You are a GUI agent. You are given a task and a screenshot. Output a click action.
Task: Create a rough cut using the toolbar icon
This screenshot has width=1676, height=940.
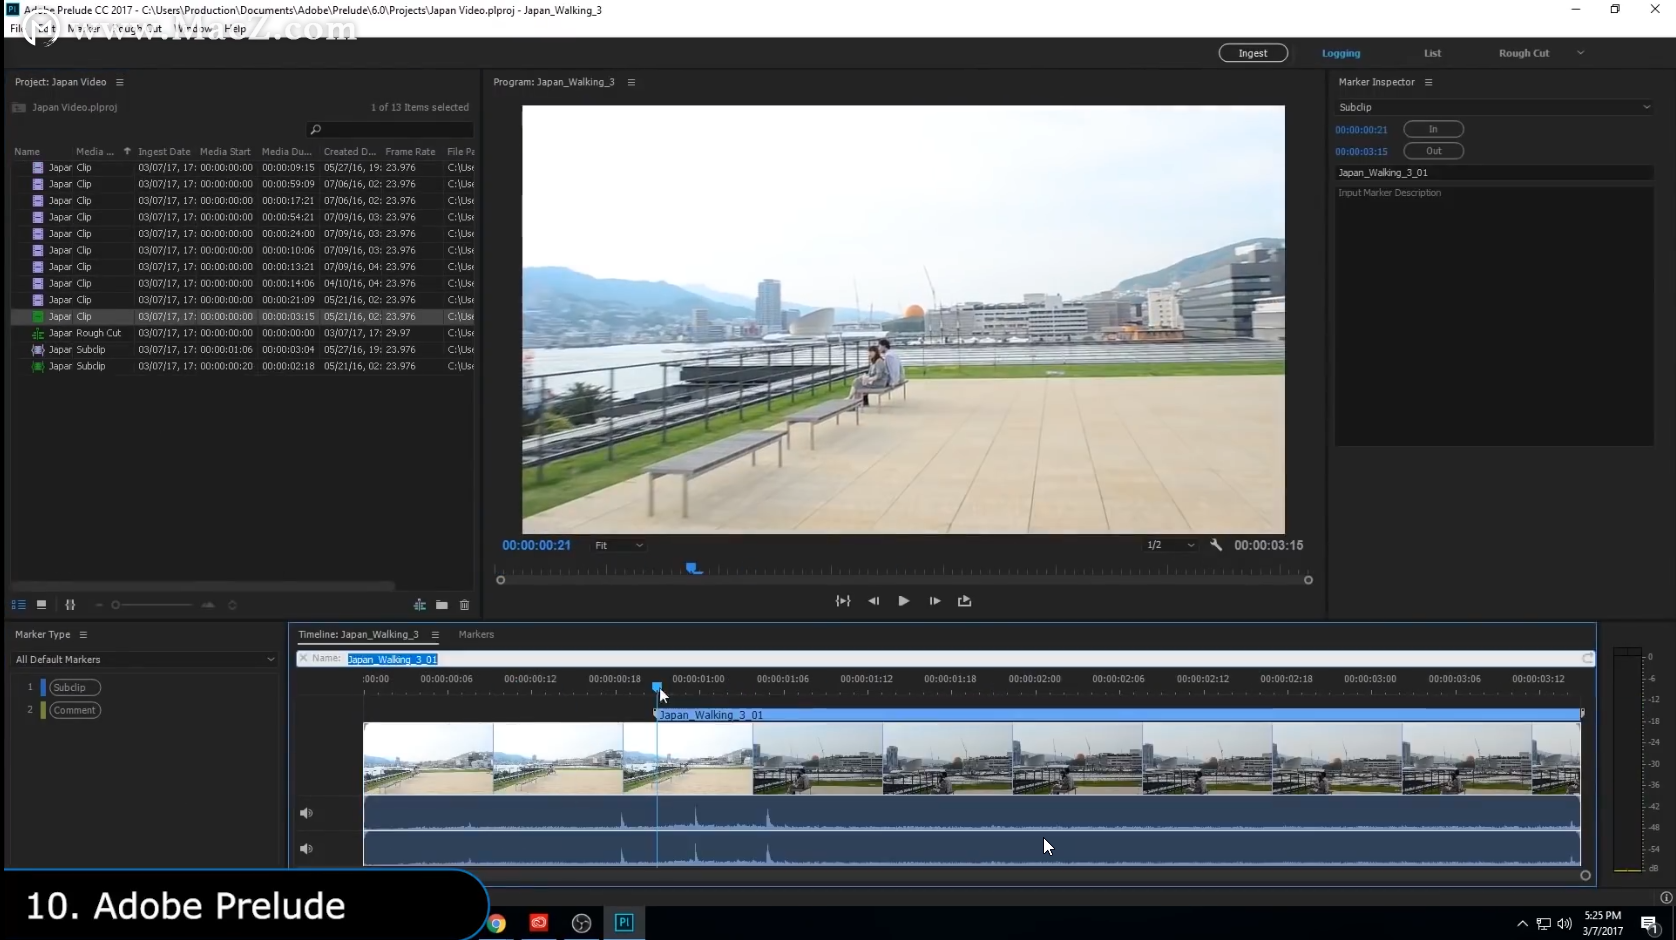[419, 605]
